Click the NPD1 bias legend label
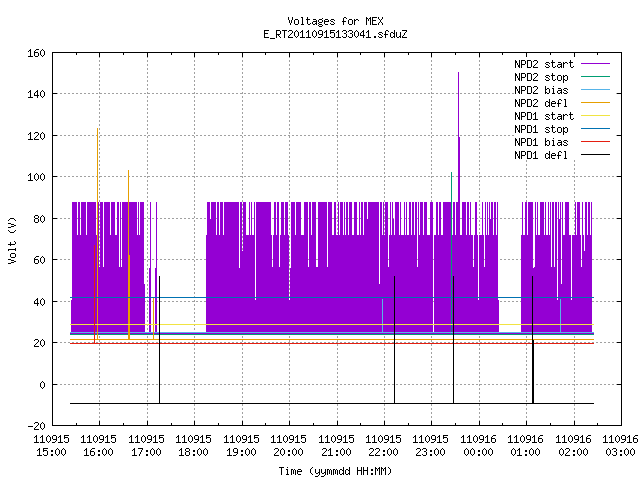The image size is (640, 480). click(x=541, y=142)
